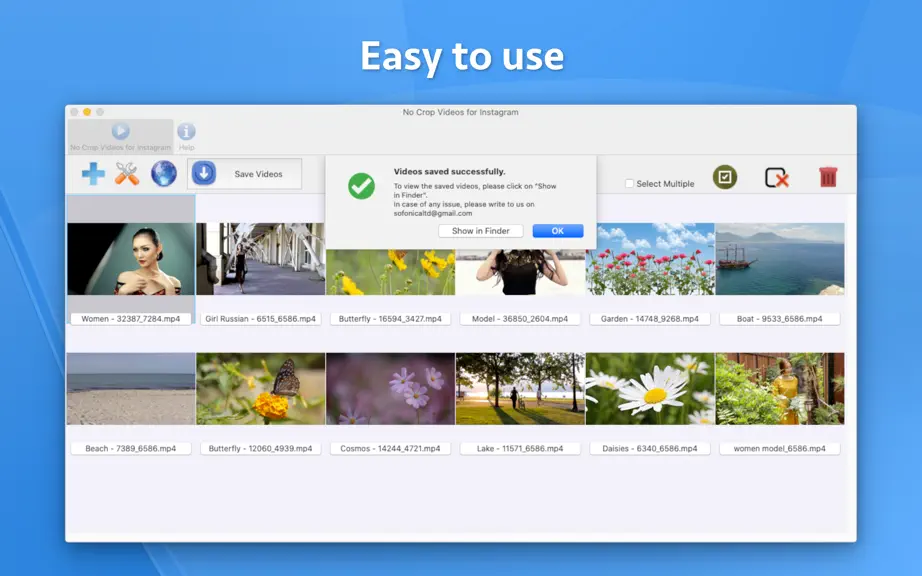Click the green select all checkmark icon
This screenshot has width=922, height=576.
coord(725,177)
